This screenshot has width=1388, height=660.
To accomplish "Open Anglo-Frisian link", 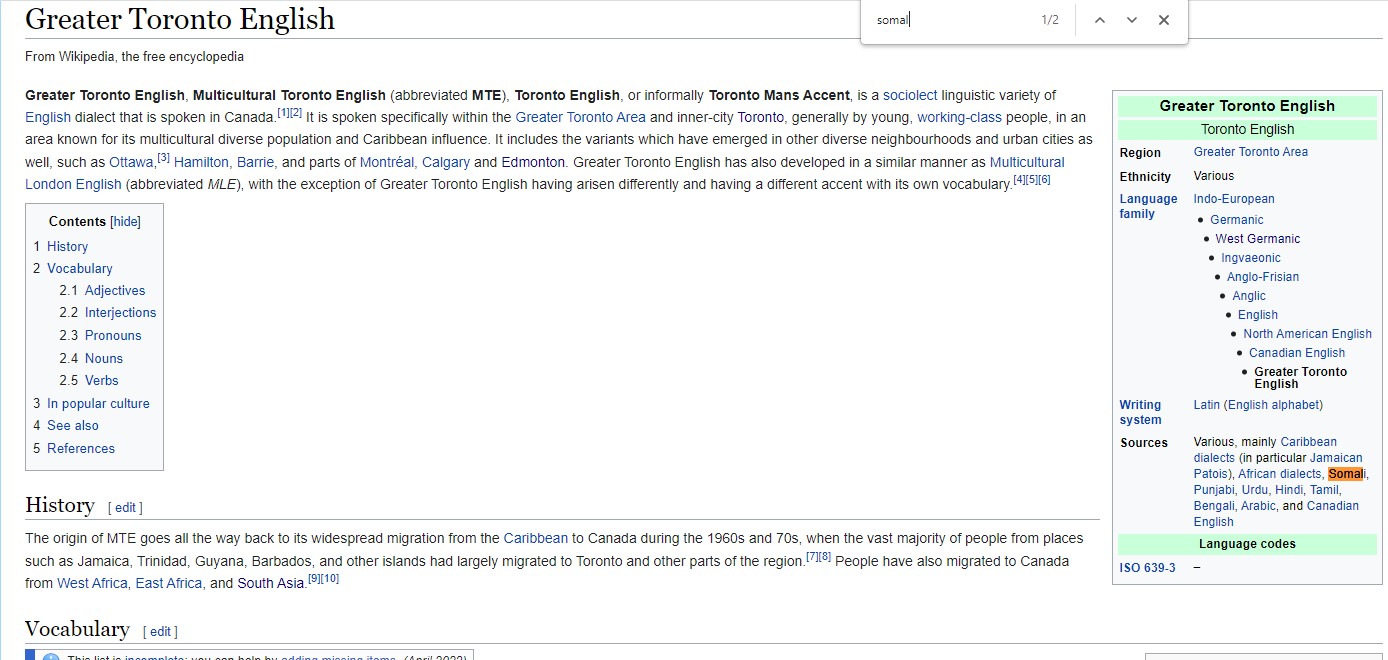I will point(1263,277).
